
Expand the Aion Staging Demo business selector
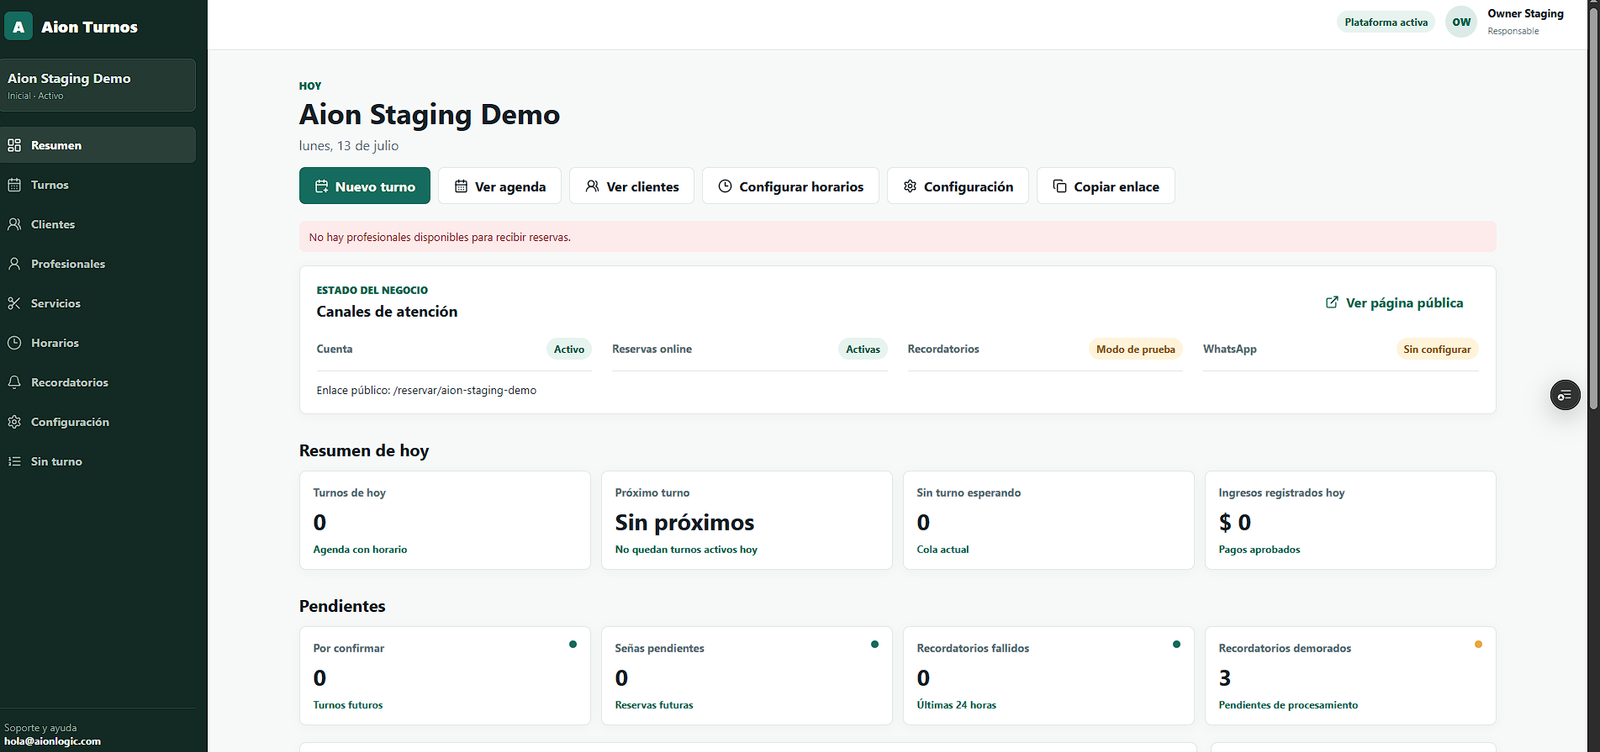98,85
